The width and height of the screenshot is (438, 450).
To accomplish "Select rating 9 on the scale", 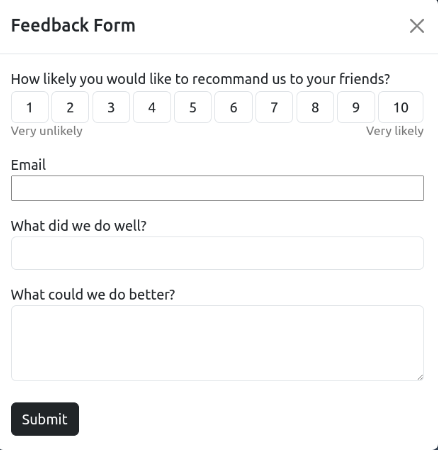I will pos(356,107).
